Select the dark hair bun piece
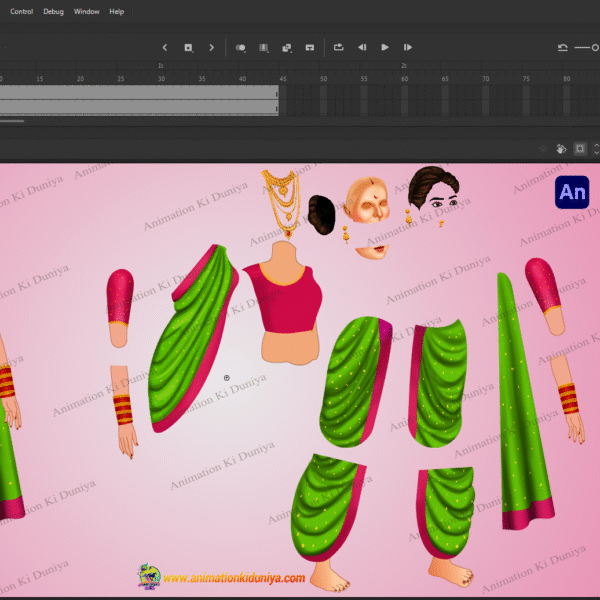 click(322, 215)
